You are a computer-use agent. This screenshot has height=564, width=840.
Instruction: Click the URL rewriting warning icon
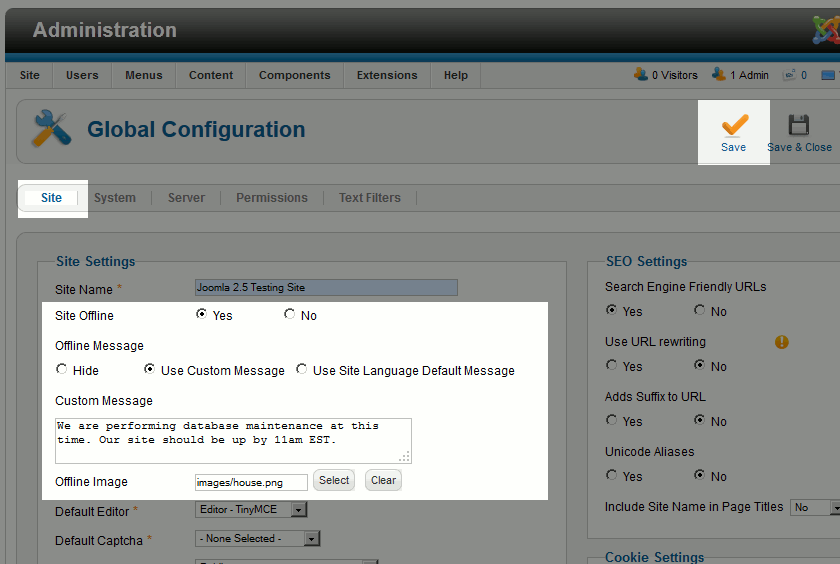[782, 342]
